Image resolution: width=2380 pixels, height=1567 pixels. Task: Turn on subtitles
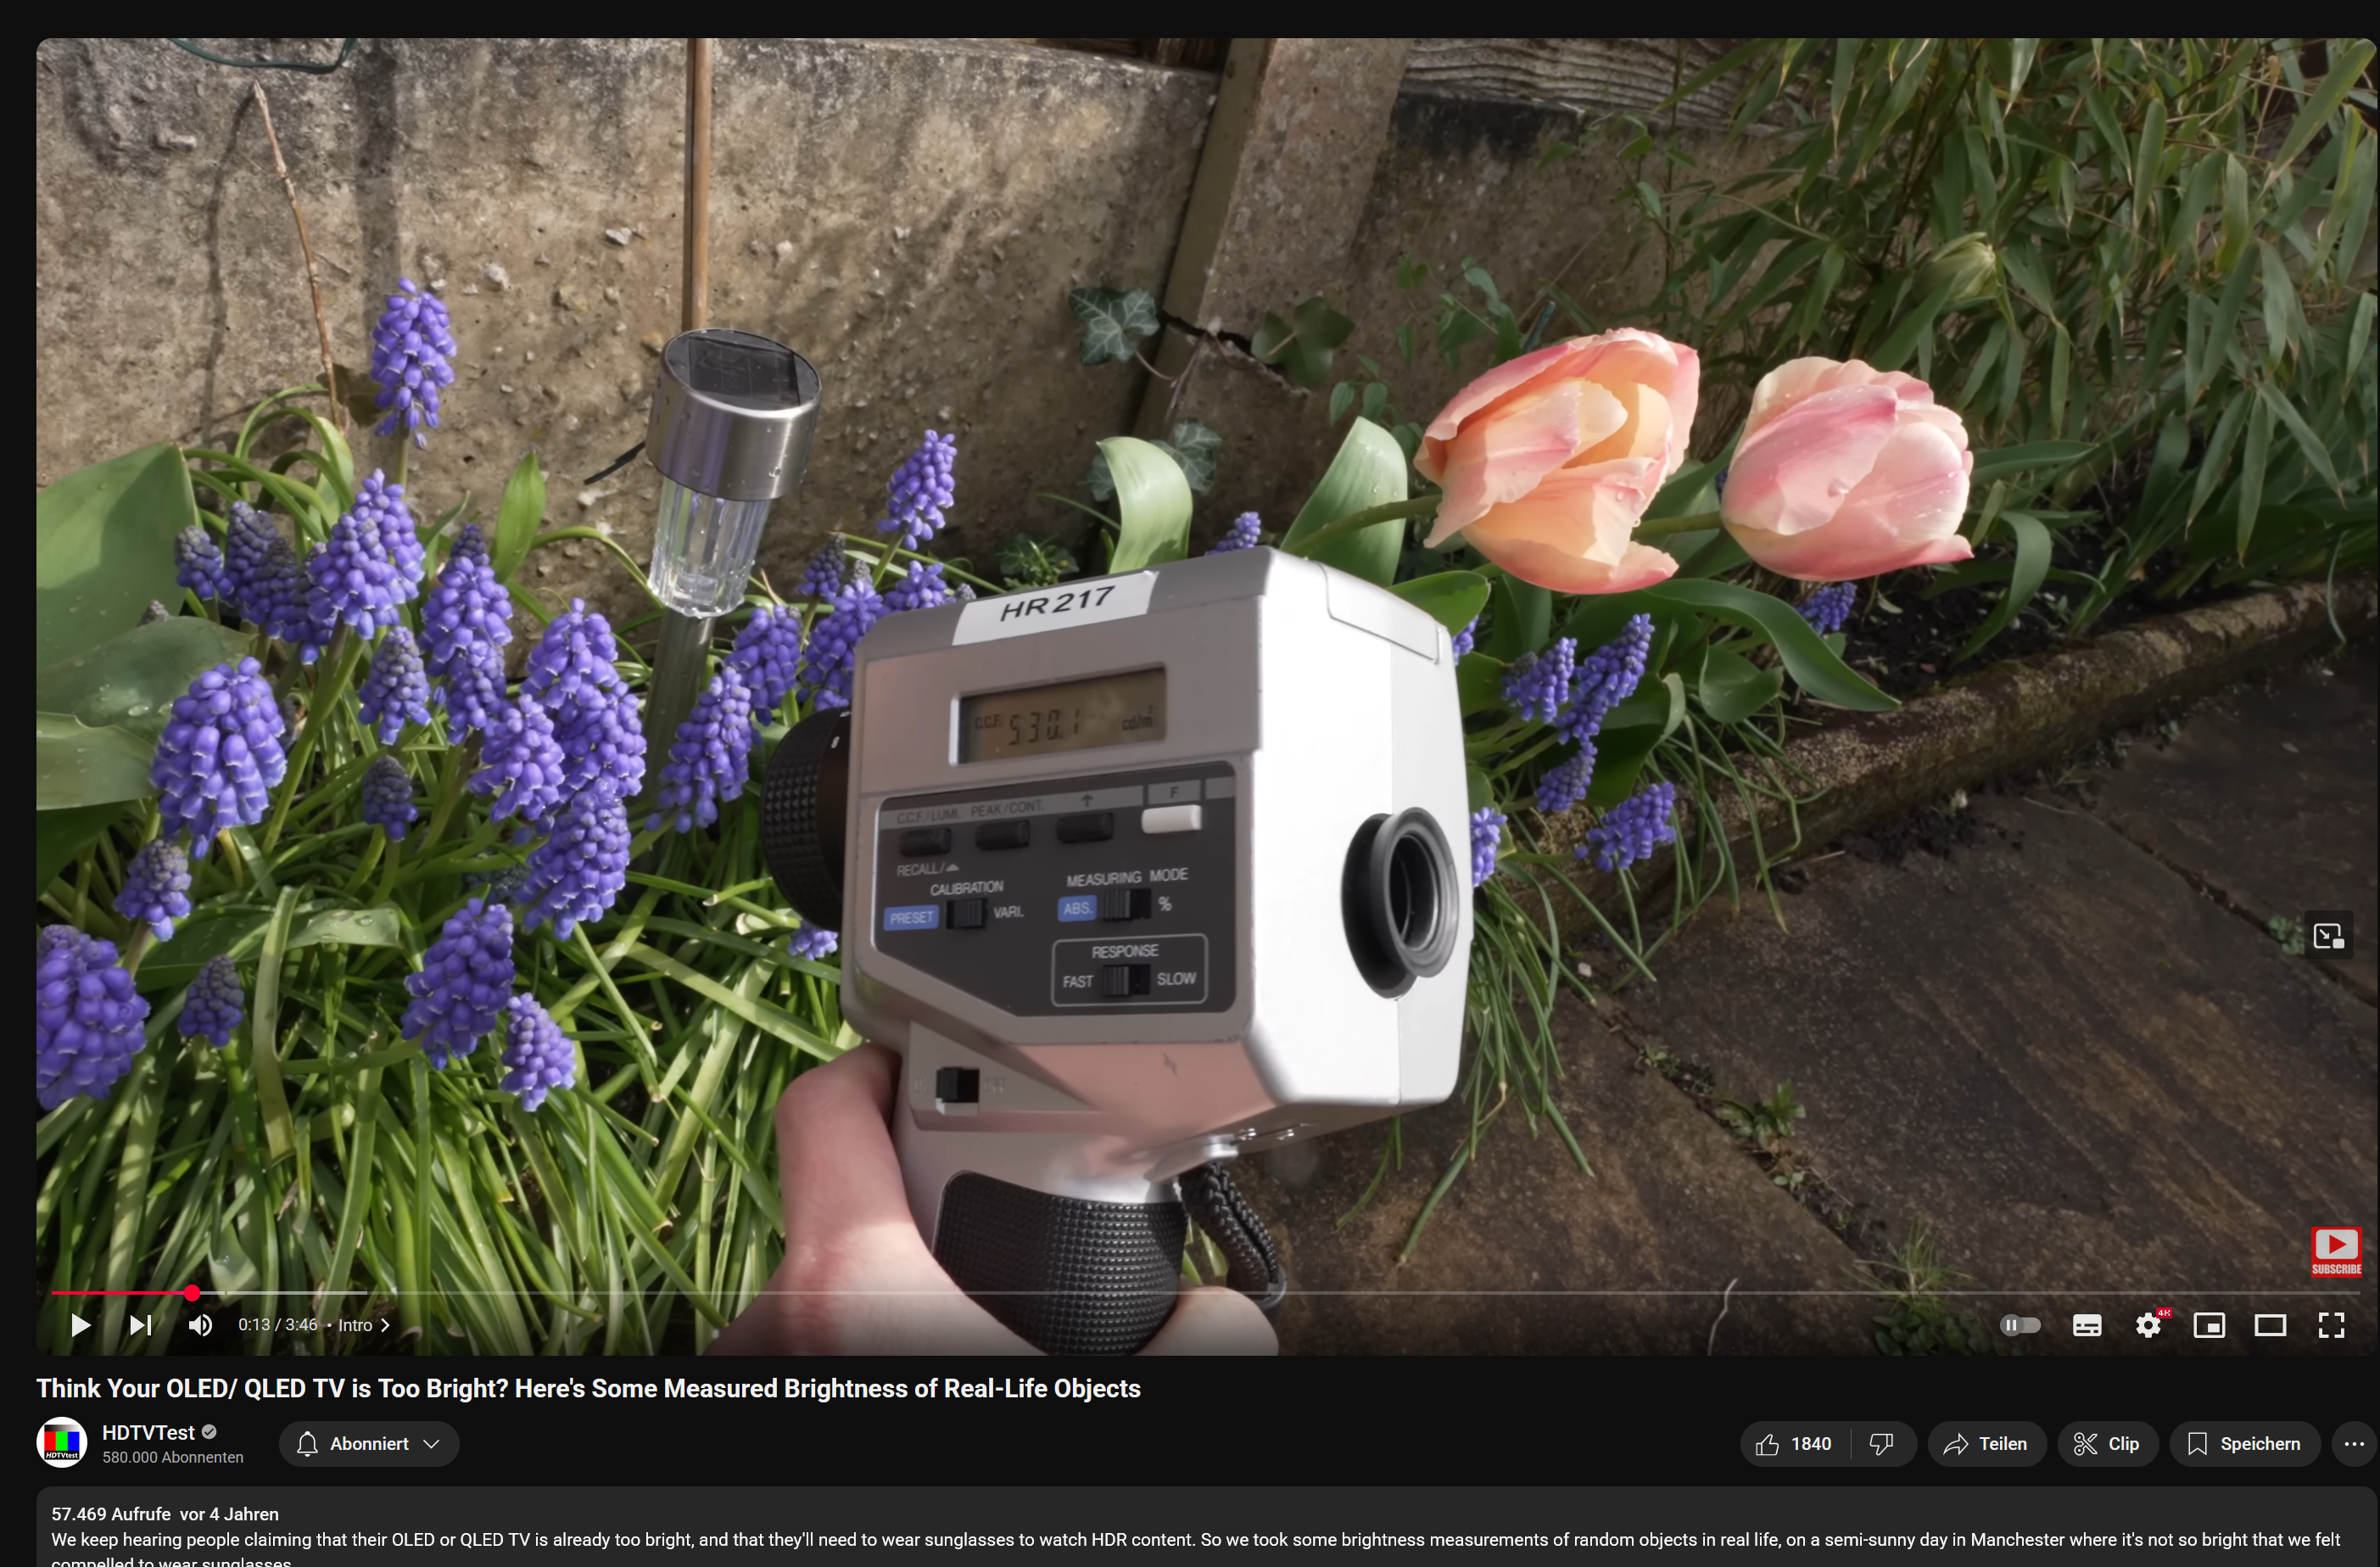(x=2086, y=1325)
